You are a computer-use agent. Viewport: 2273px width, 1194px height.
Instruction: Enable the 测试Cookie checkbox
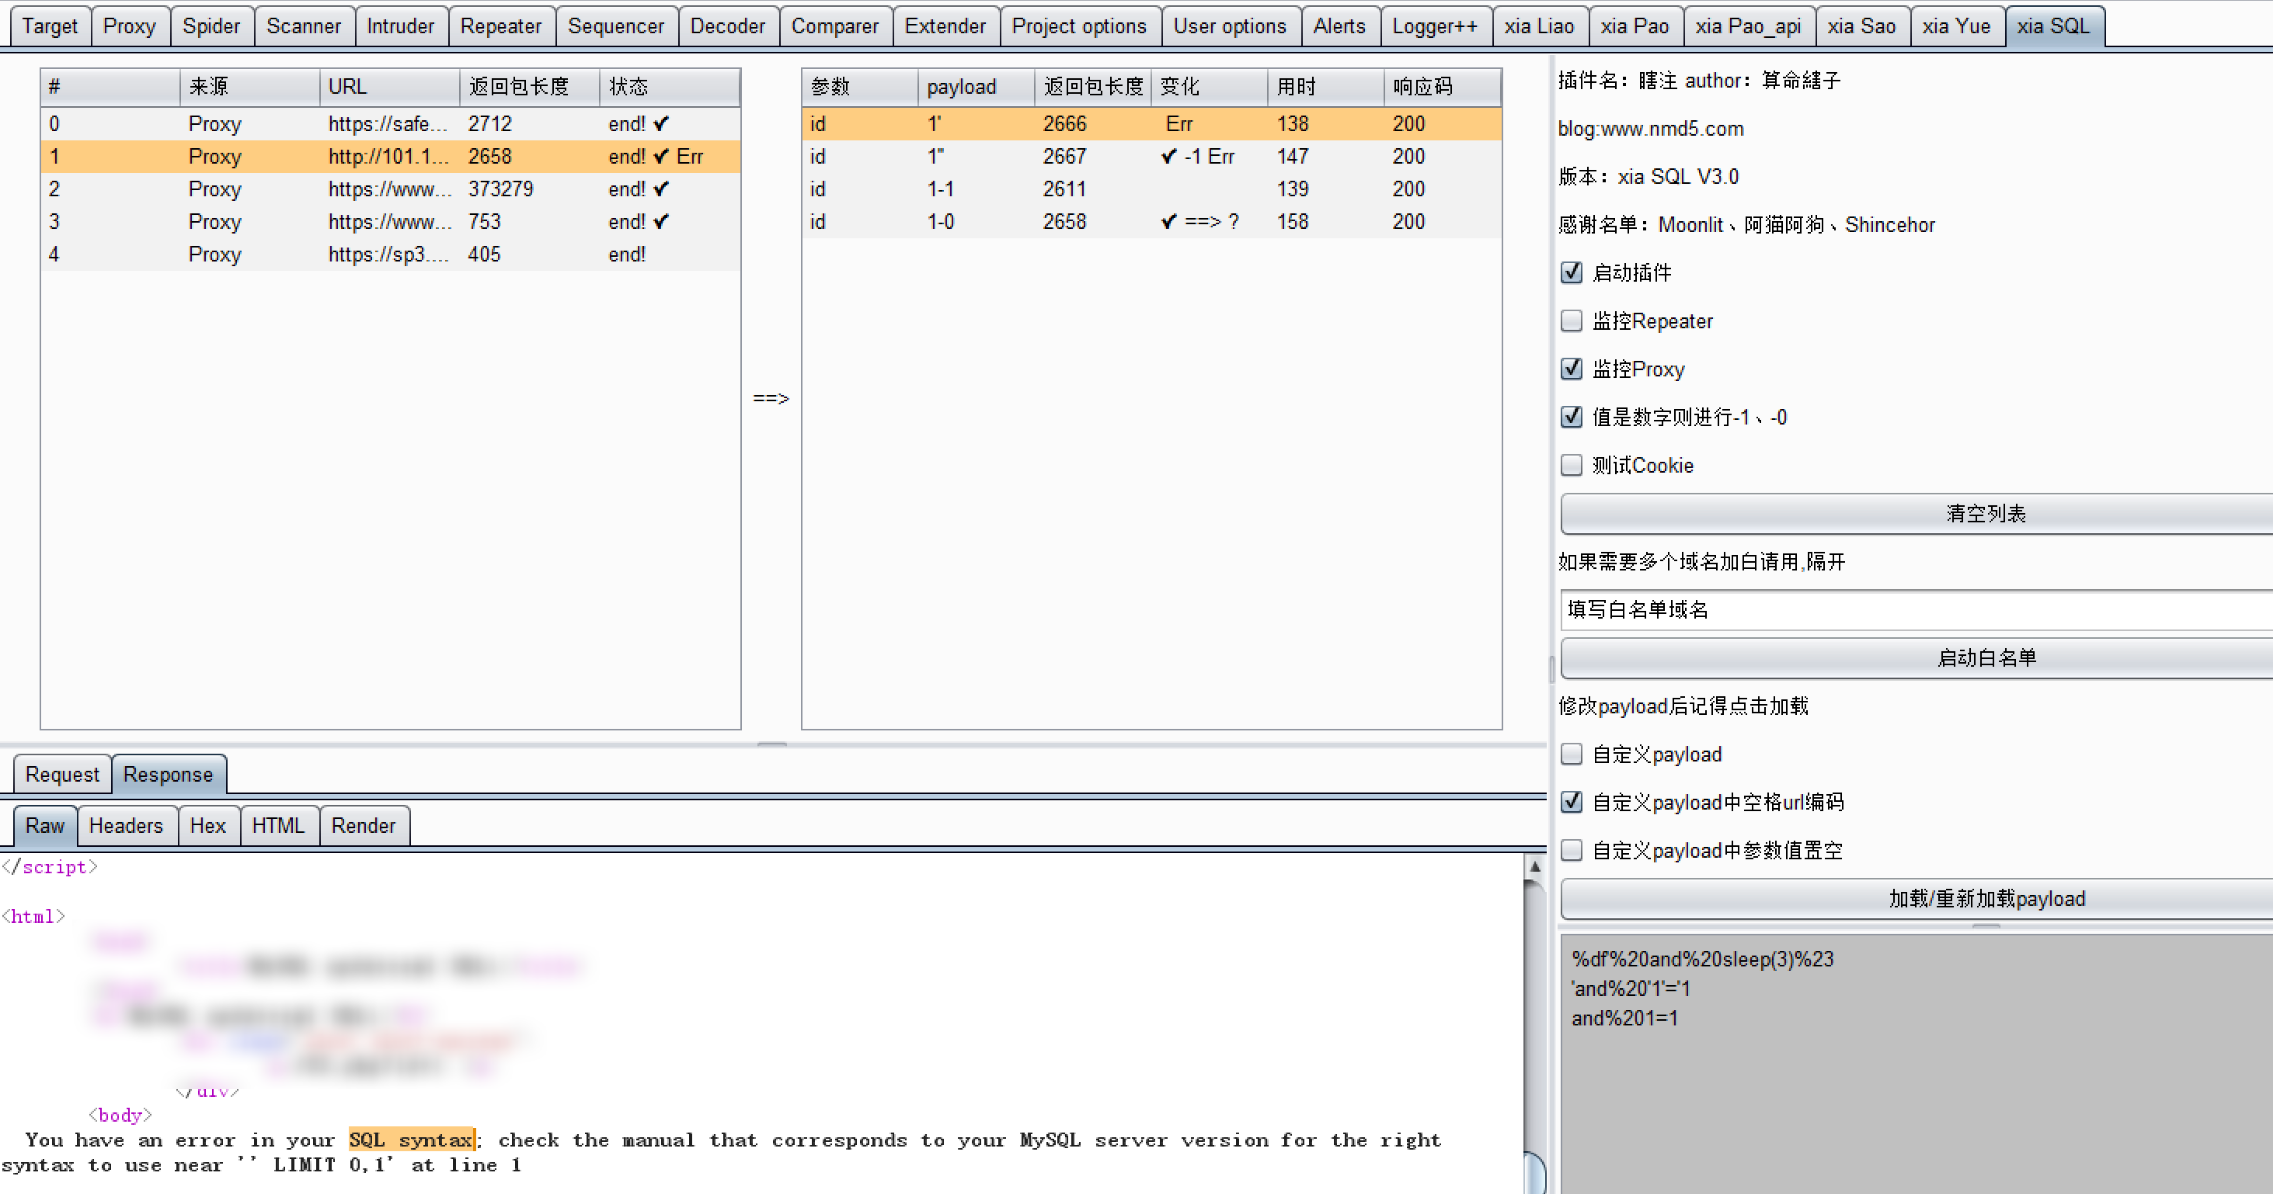[1571, 465]
